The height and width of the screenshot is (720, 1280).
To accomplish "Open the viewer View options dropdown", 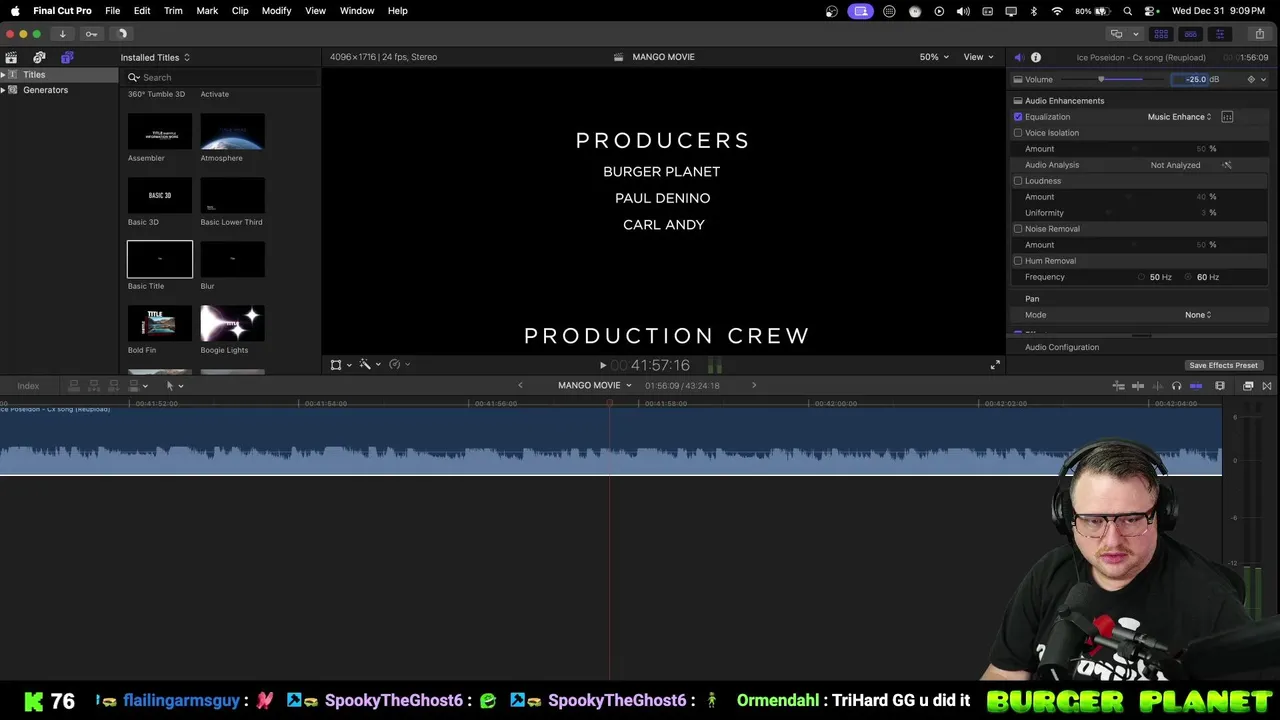I will coord(978,57).
